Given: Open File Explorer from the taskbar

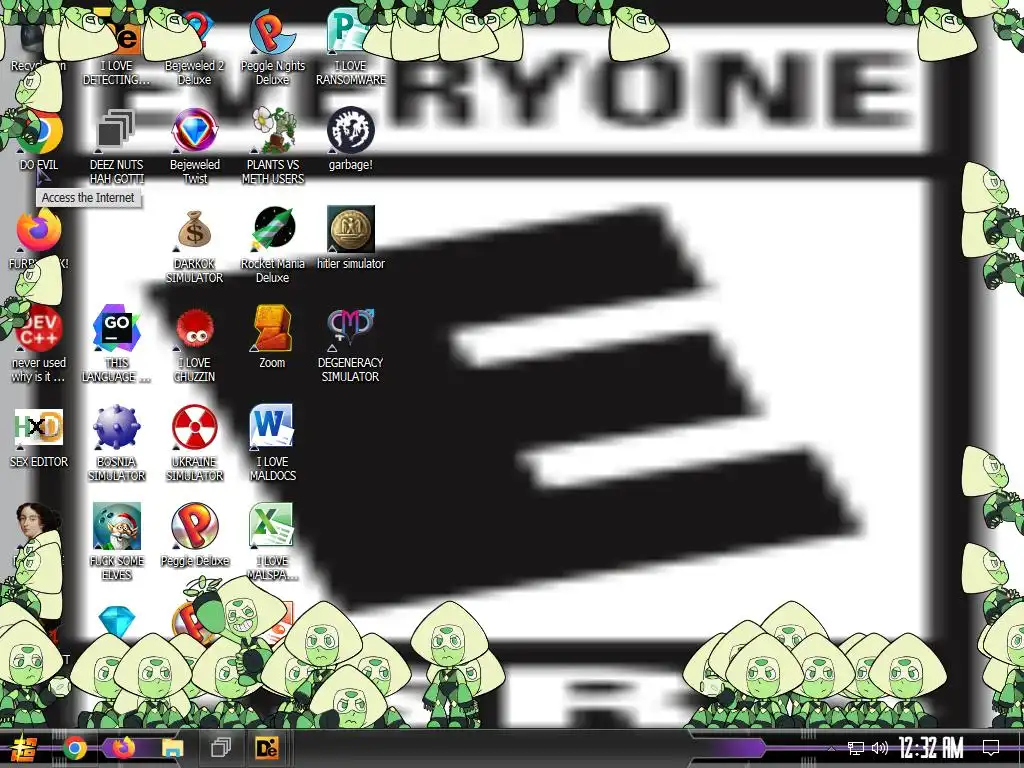Looking at the screenshot, I should (x=172, y=748).
